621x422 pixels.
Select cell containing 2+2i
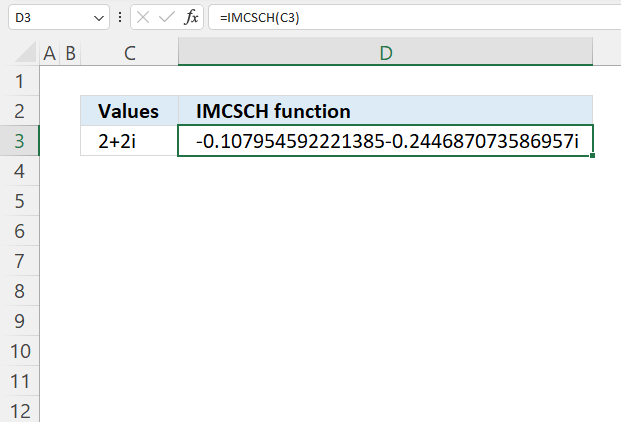(130, 141)
